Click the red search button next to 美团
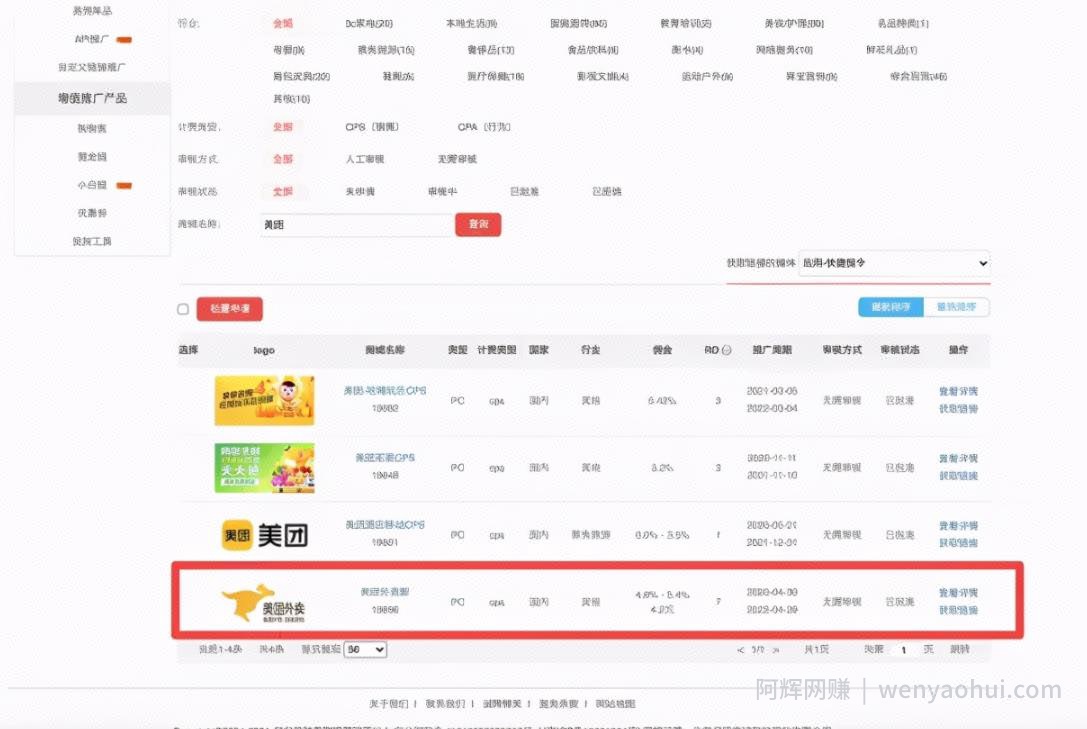 coord(478,225)
